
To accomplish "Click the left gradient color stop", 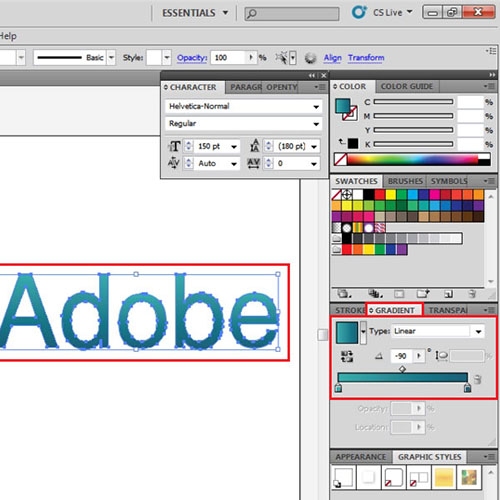I will tap(338, 388).
